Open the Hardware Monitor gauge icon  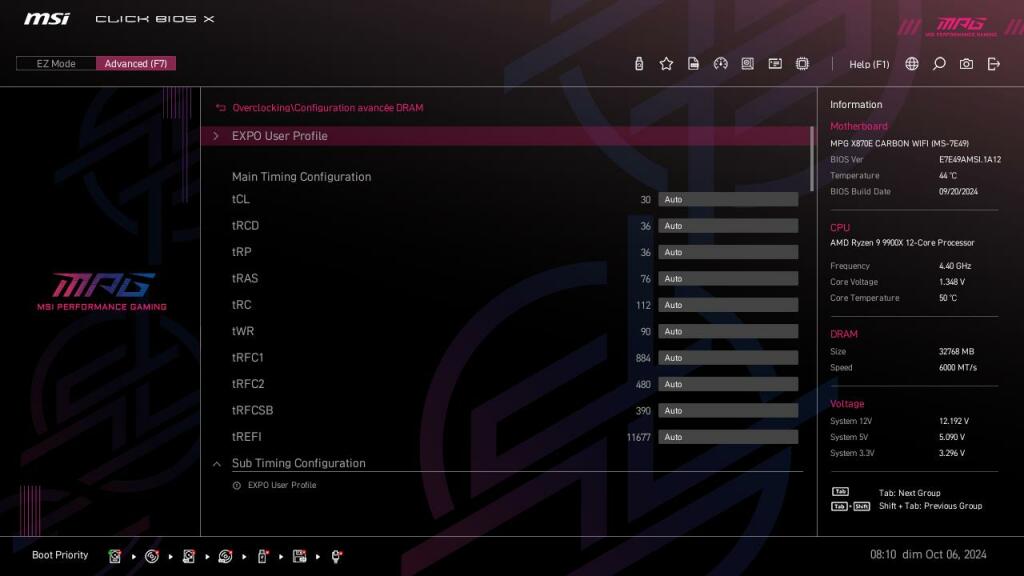tap(721, 63)
